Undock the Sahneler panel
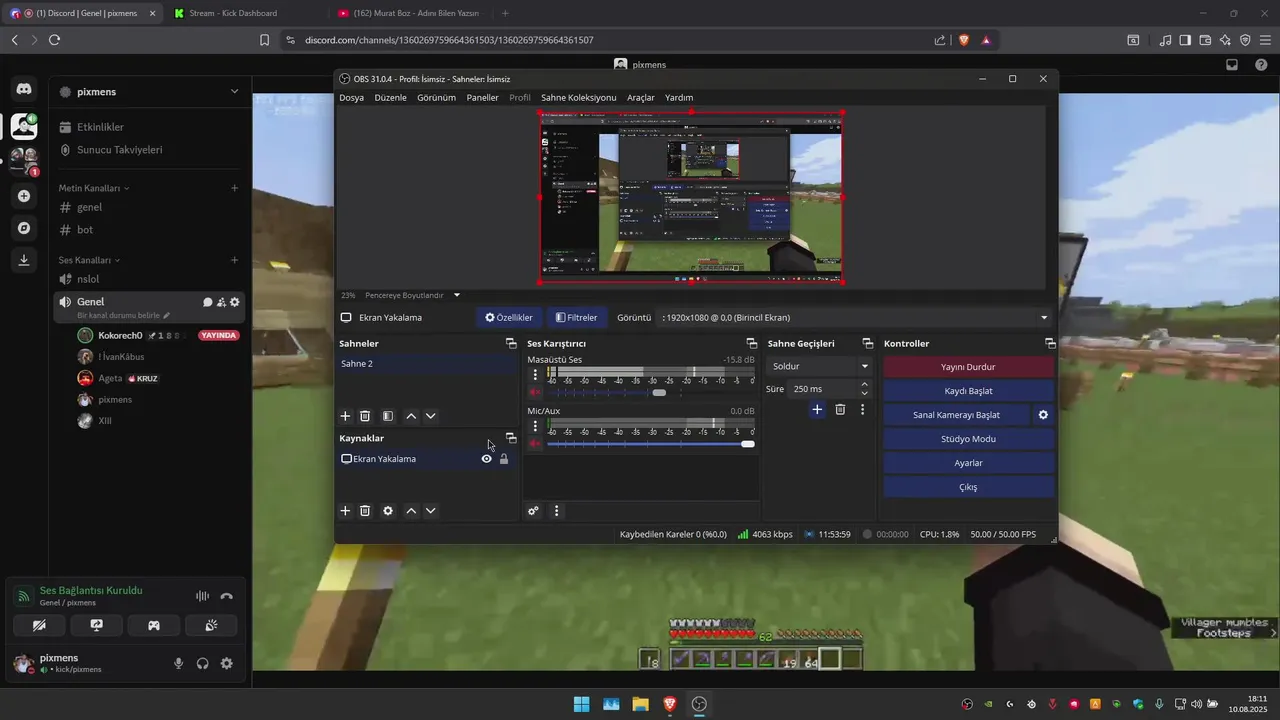Screen dimensions: 1280x720 pos(511,344)
